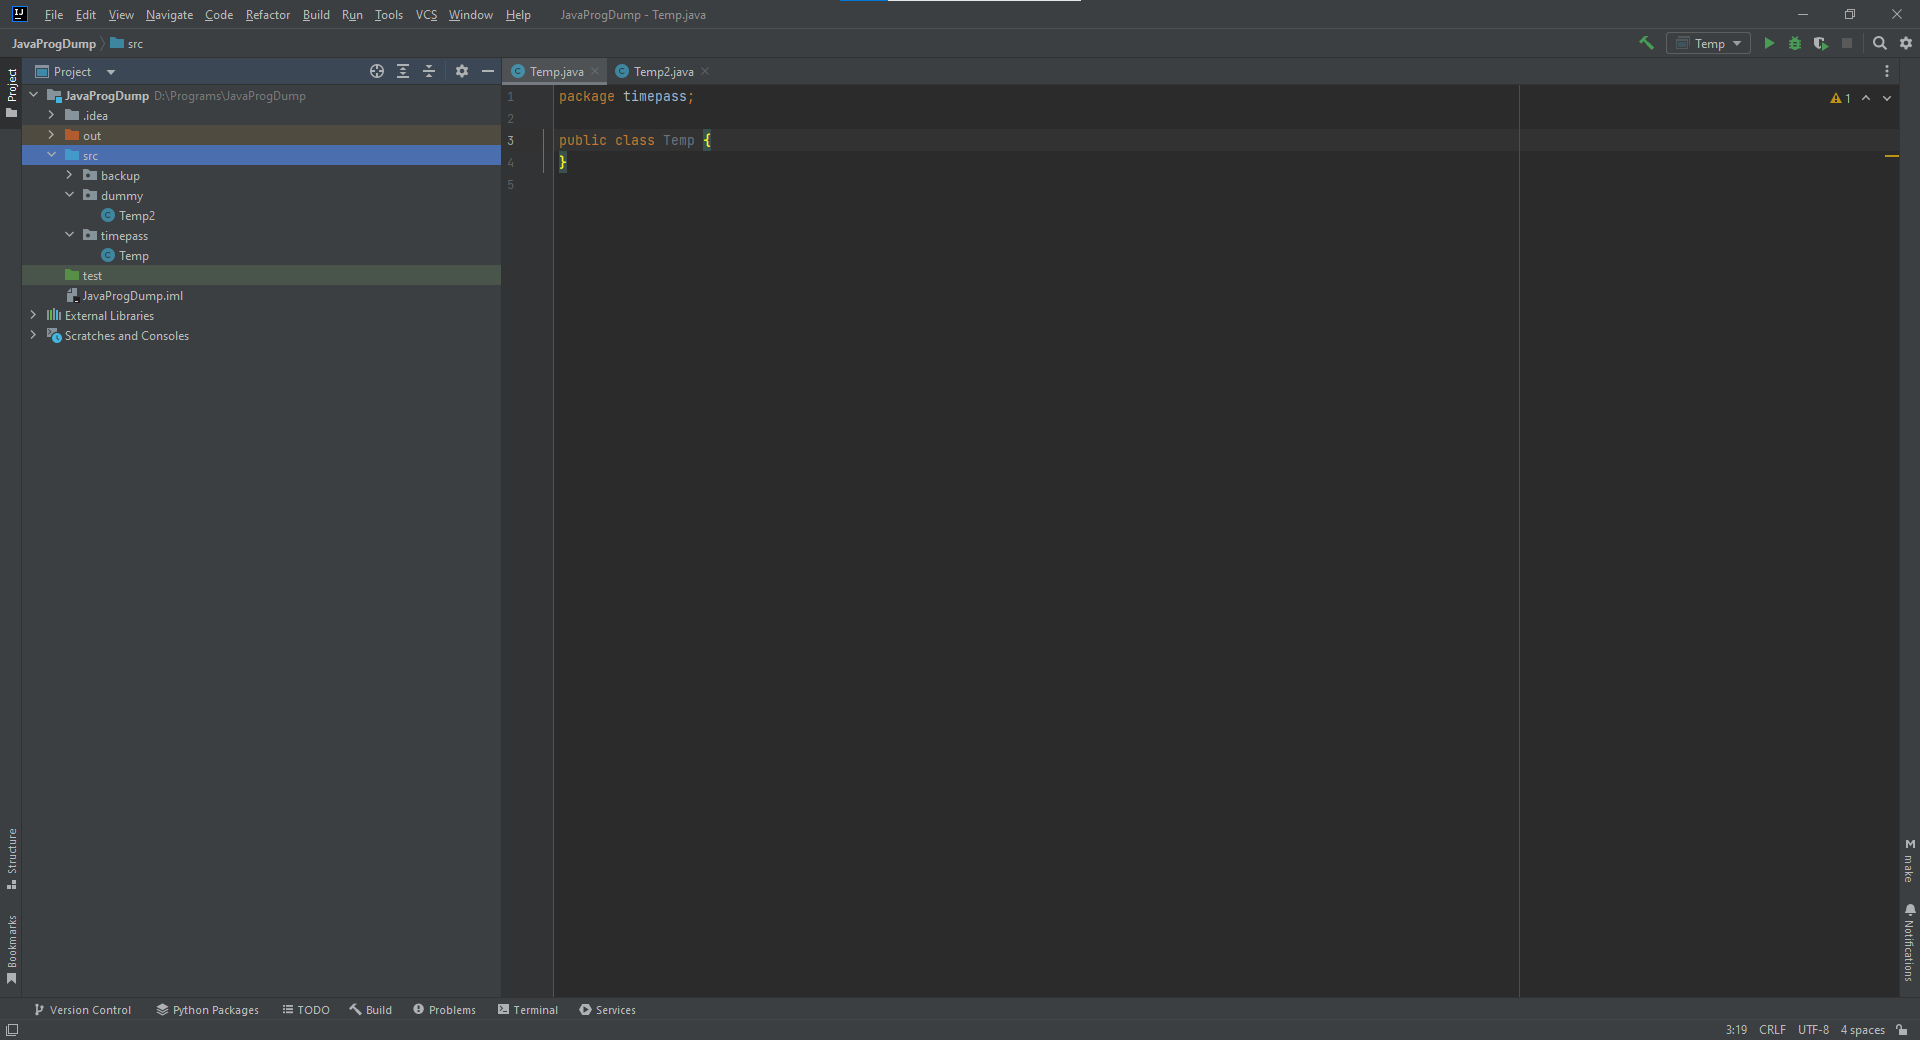
Task: Toggle the Terminal tool window
Action: pyautogui.click(x=528, y=1010)
